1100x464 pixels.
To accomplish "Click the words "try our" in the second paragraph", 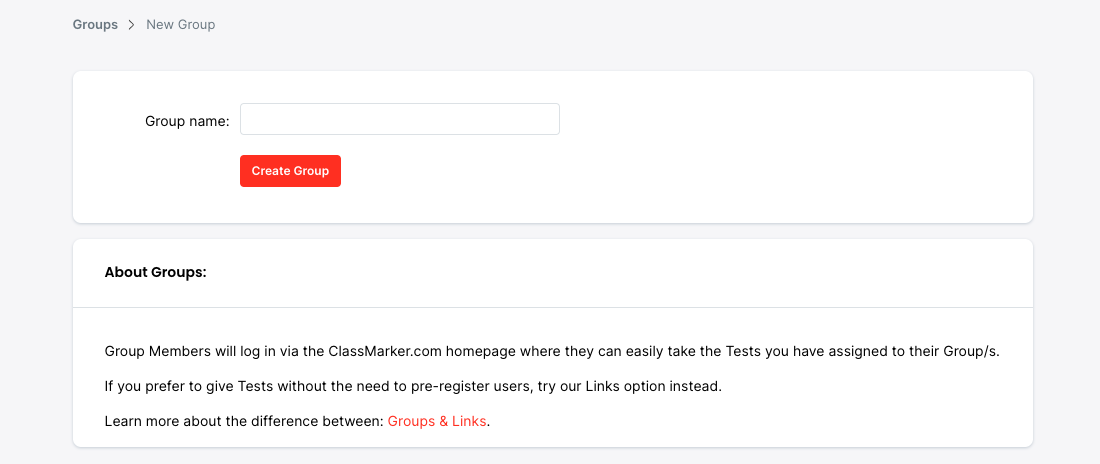I will click(x=558, y=386).
